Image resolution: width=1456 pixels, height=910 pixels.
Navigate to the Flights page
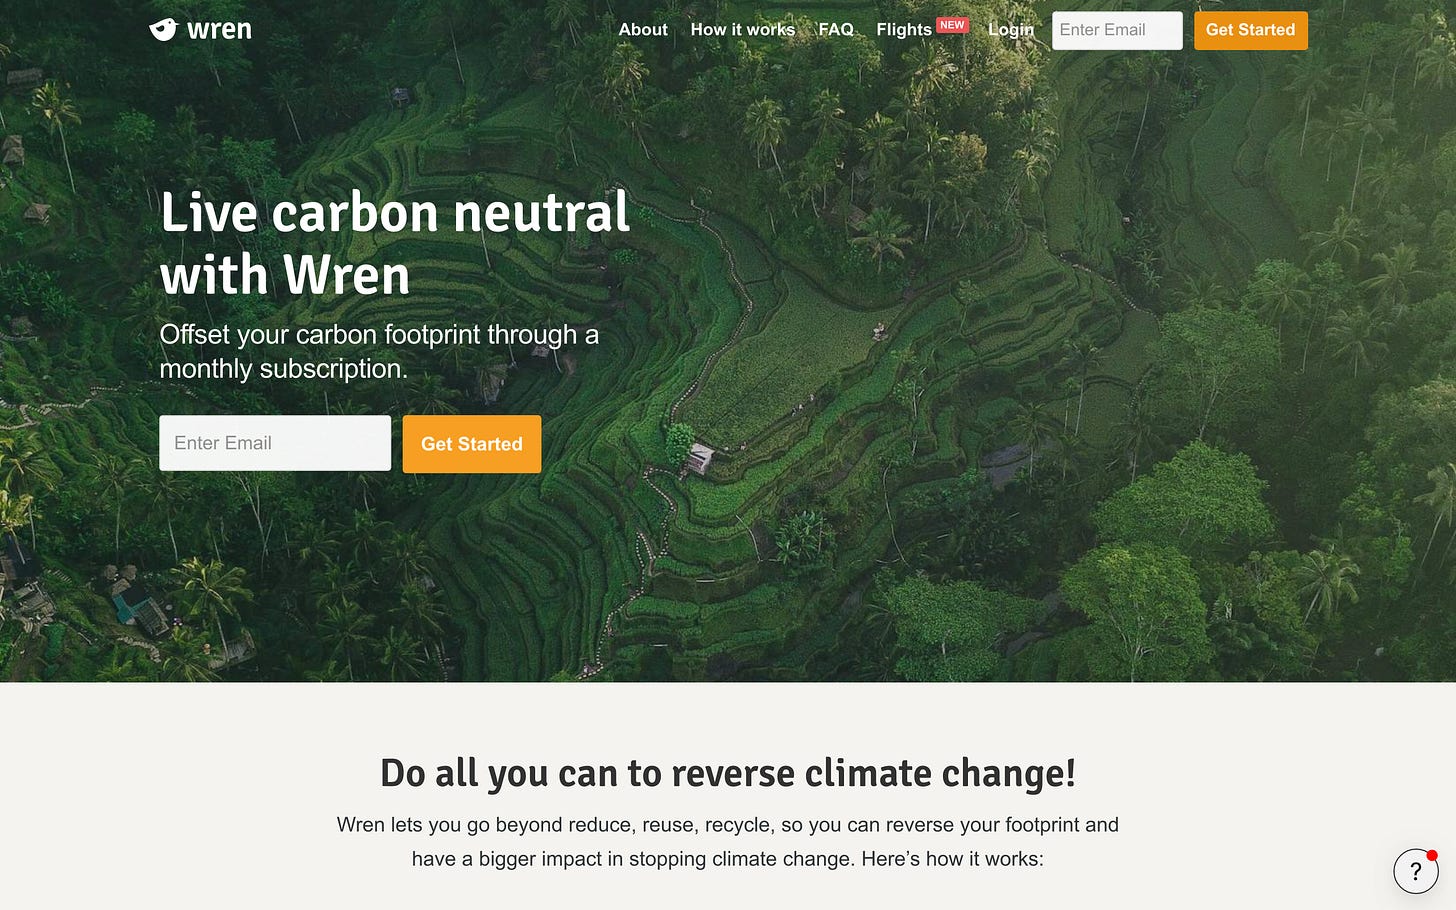pyautogui.click(x=903, y=30)
